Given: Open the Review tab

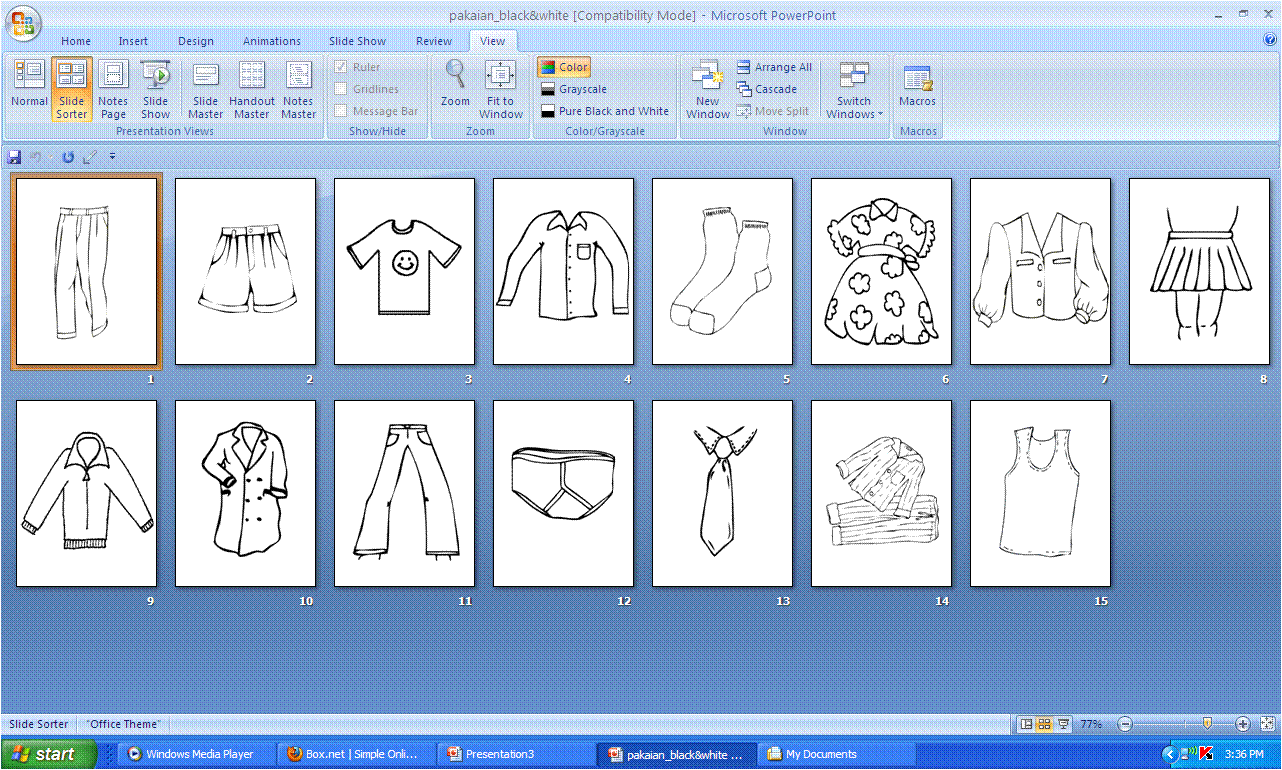Looking at the screenshot, I should pos(434,41).
